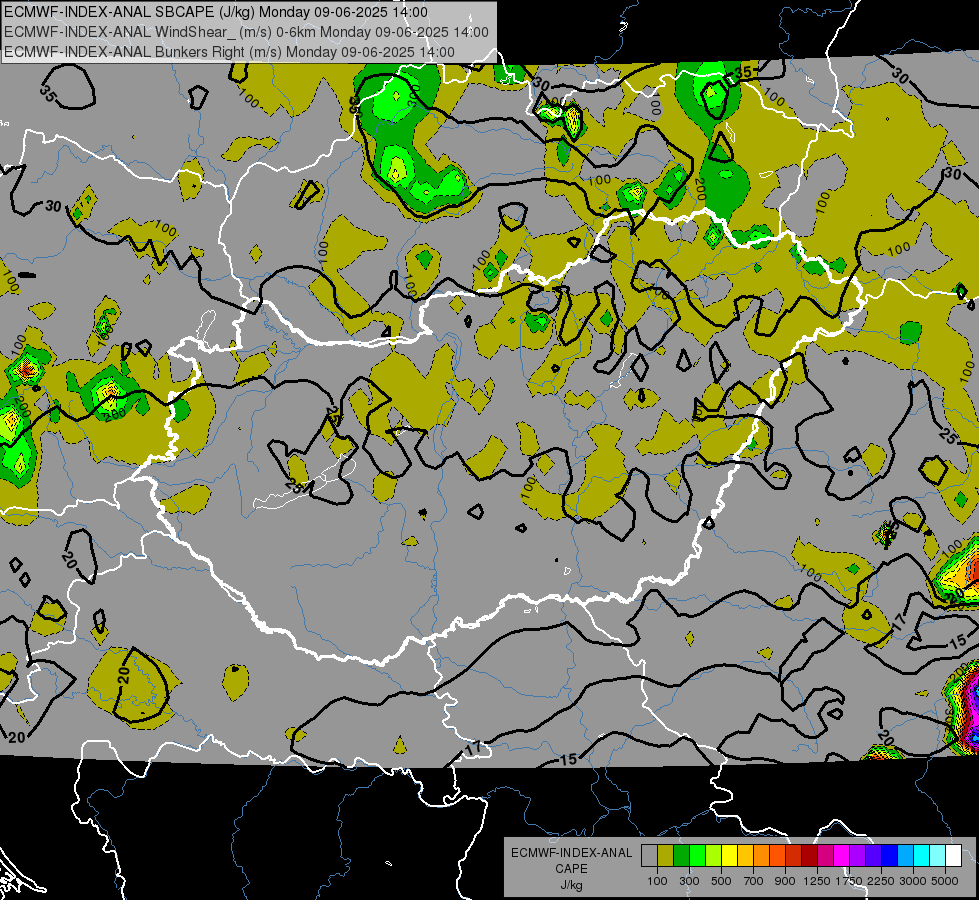979x900 pixels.
Task: Click the legend value 5000
Action: [x=945, y=881]
